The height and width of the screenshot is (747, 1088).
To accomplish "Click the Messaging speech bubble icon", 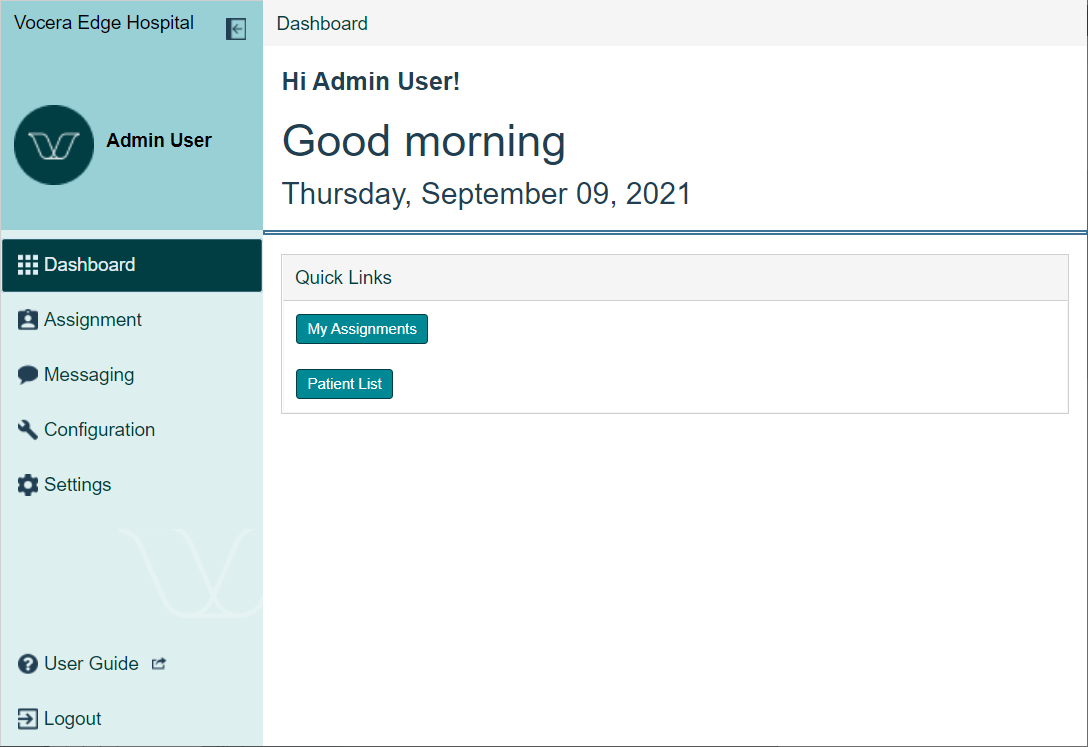I will 28,375.
